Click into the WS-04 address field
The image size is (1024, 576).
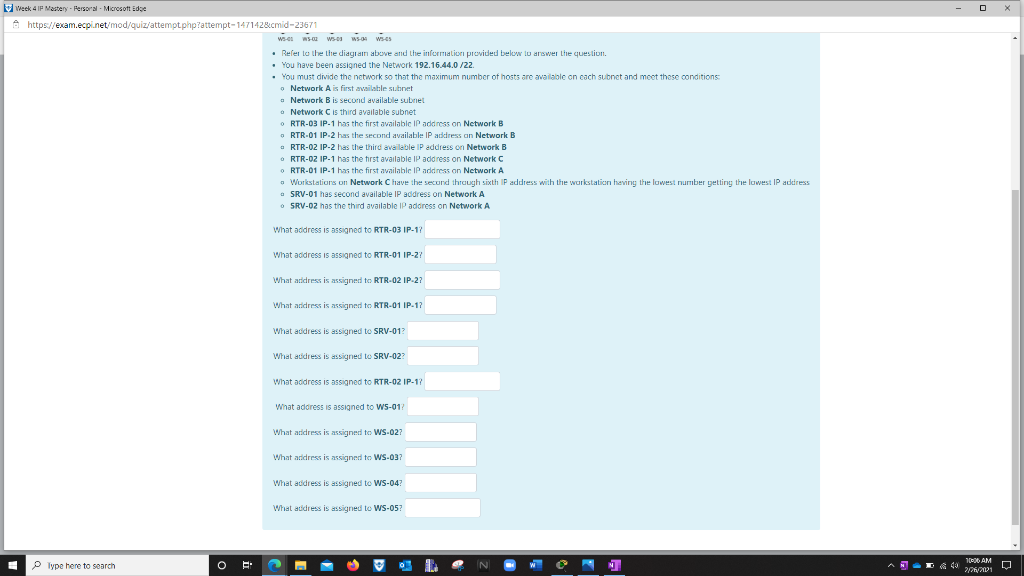441,483
